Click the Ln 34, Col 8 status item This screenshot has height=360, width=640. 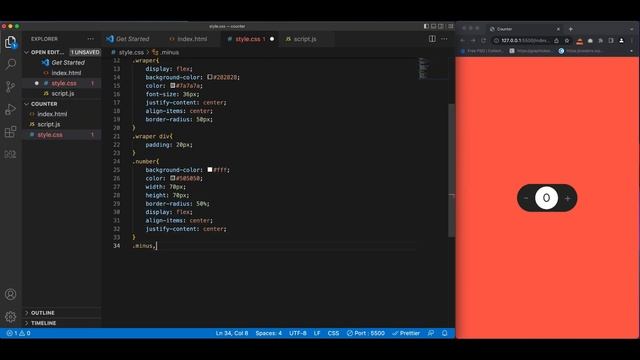point(232,333)
